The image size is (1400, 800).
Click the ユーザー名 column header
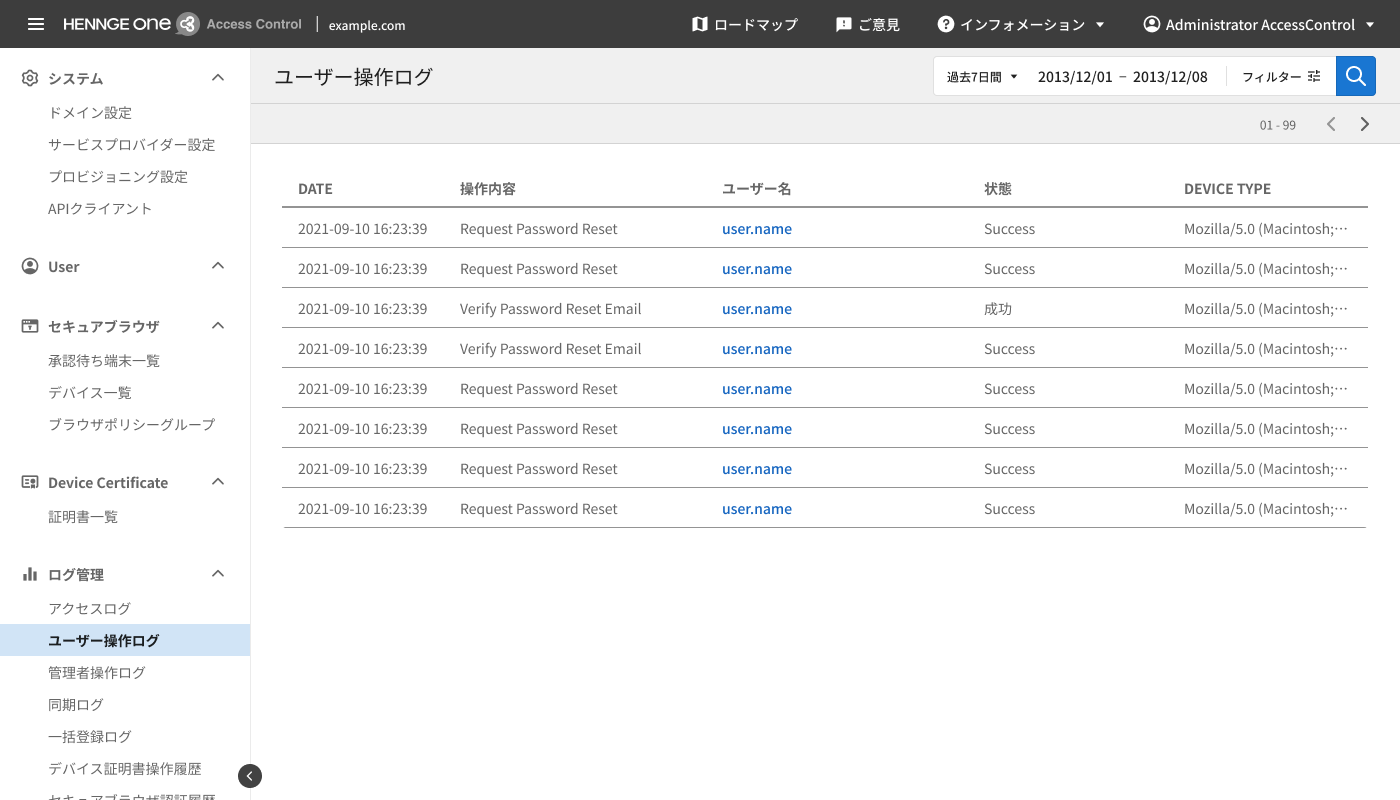[757, 189]
